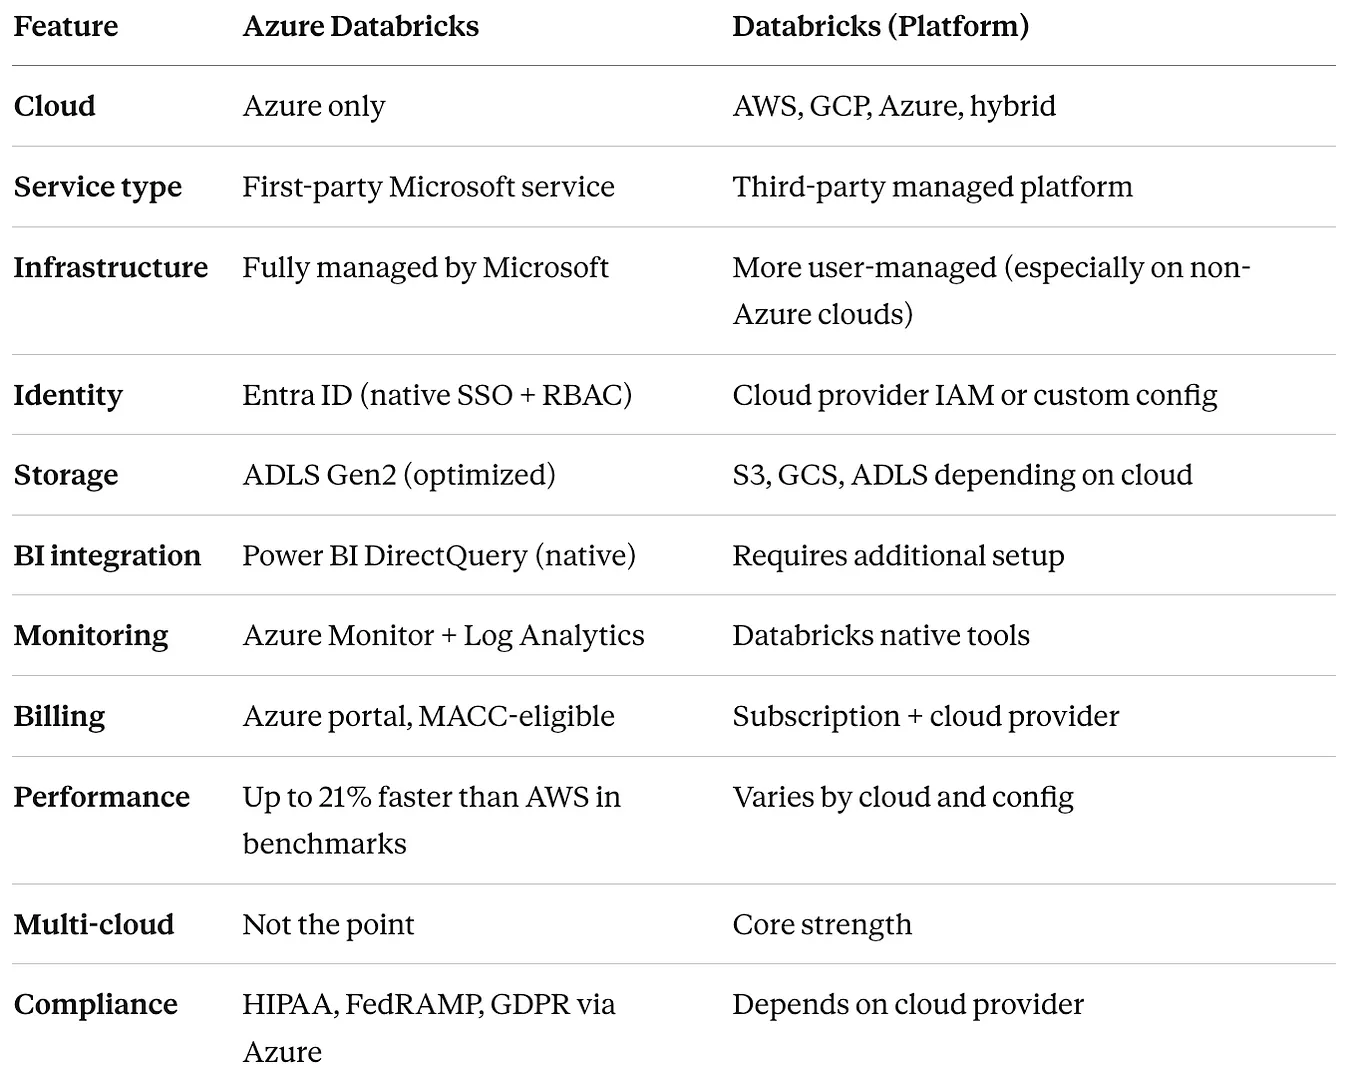1358x1089 pixels.
Task: Select the Azure Databricks column header
Action: tap(361, 26)
